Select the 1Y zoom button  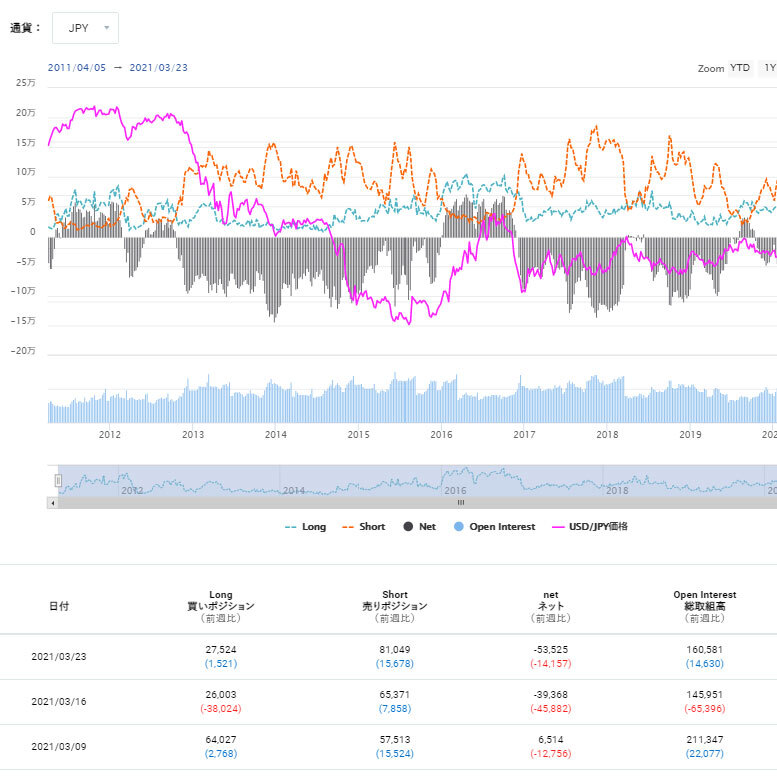point(768,68)
